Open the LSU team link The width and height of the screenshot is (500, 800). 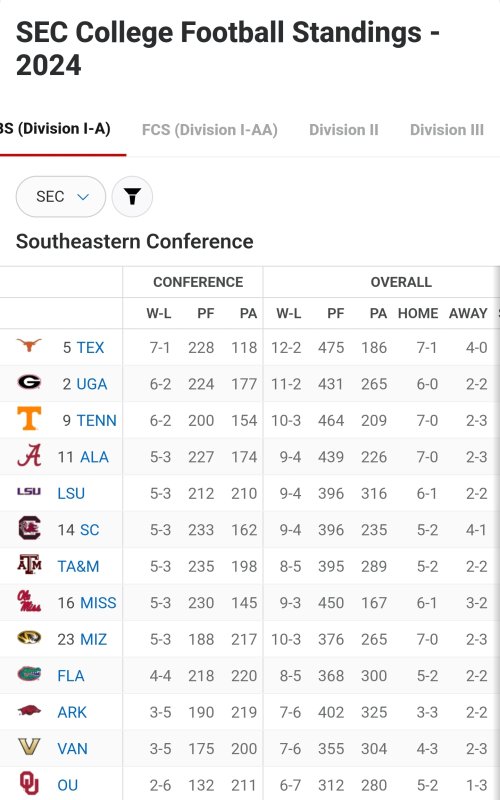(71, 493)
